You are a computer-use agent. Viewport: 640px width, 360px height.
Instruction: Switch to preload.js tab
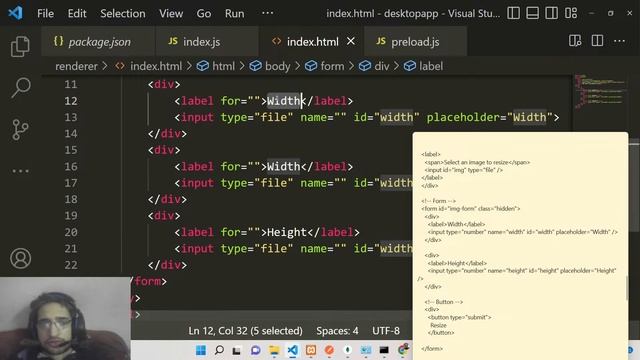click(416, 42)
